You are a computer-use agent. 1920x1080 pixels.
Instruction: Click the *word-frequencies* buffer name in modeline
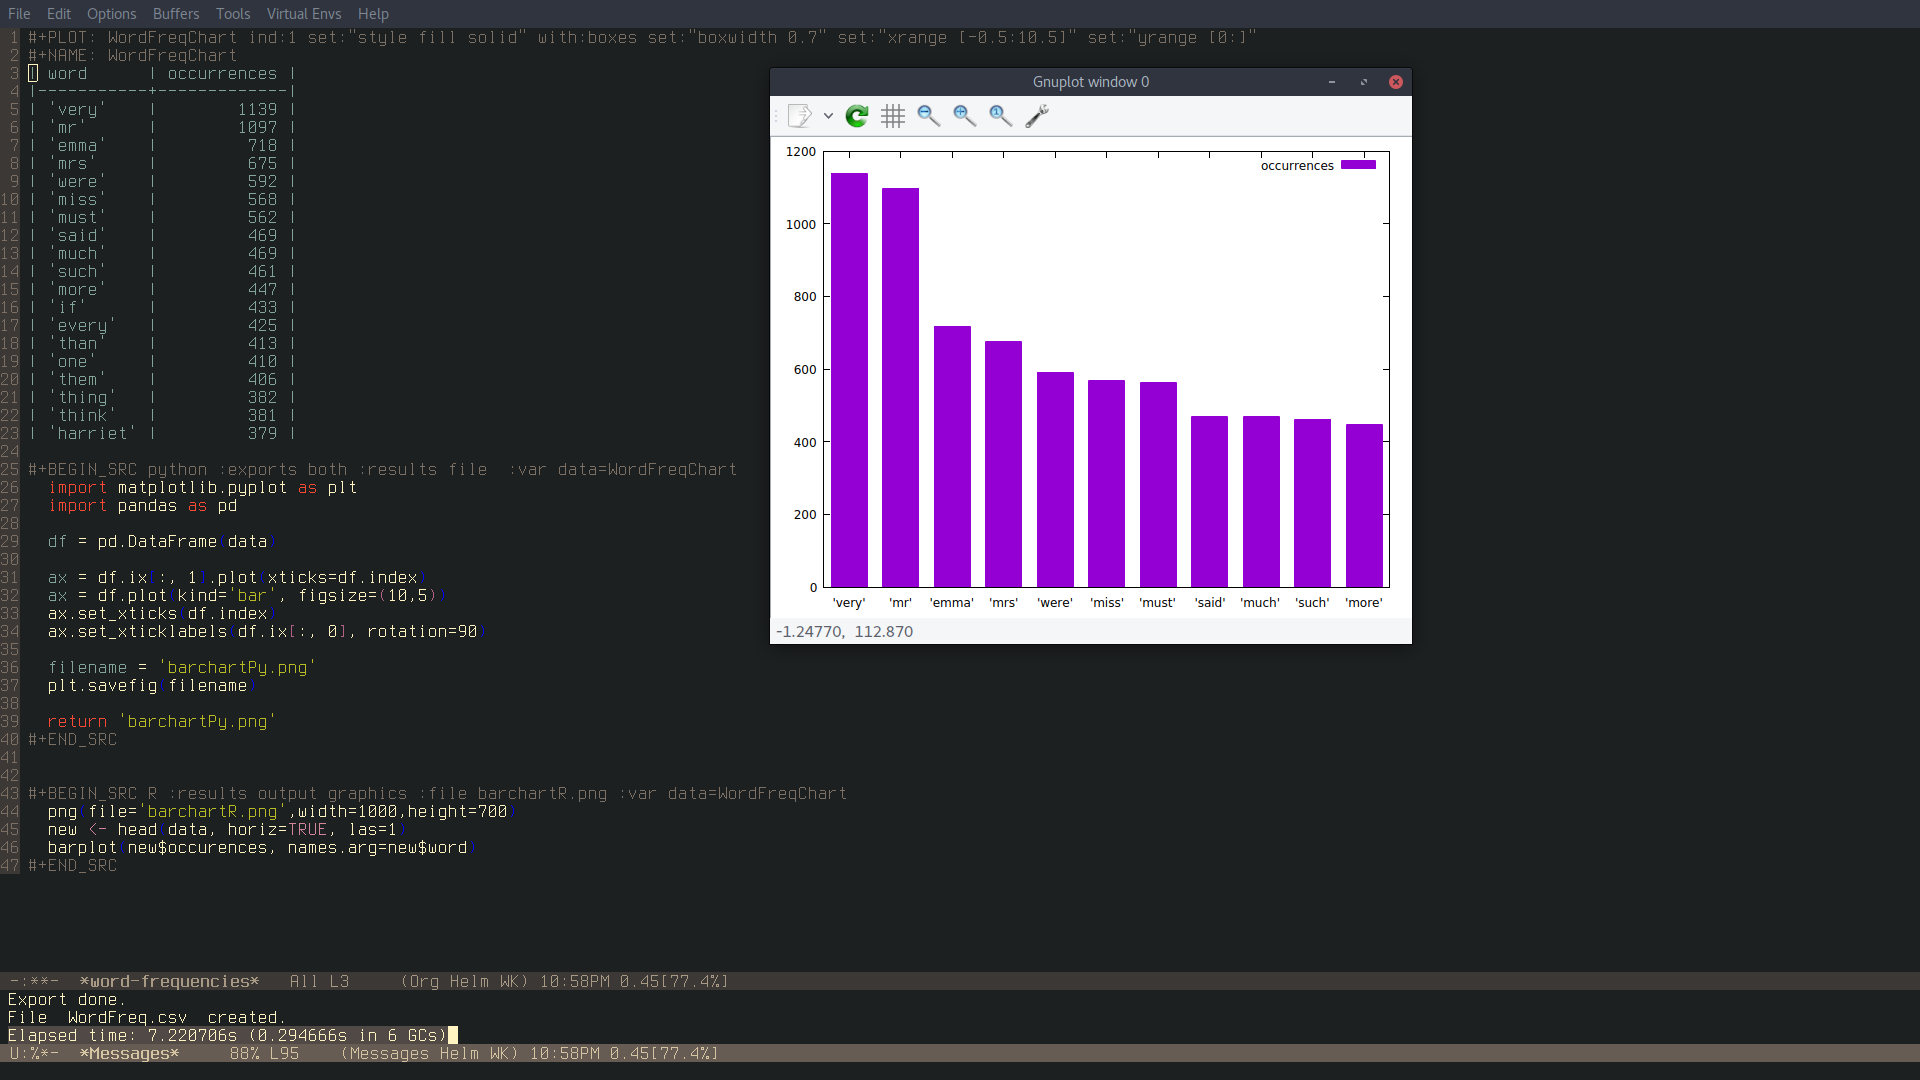click(169, 982)
